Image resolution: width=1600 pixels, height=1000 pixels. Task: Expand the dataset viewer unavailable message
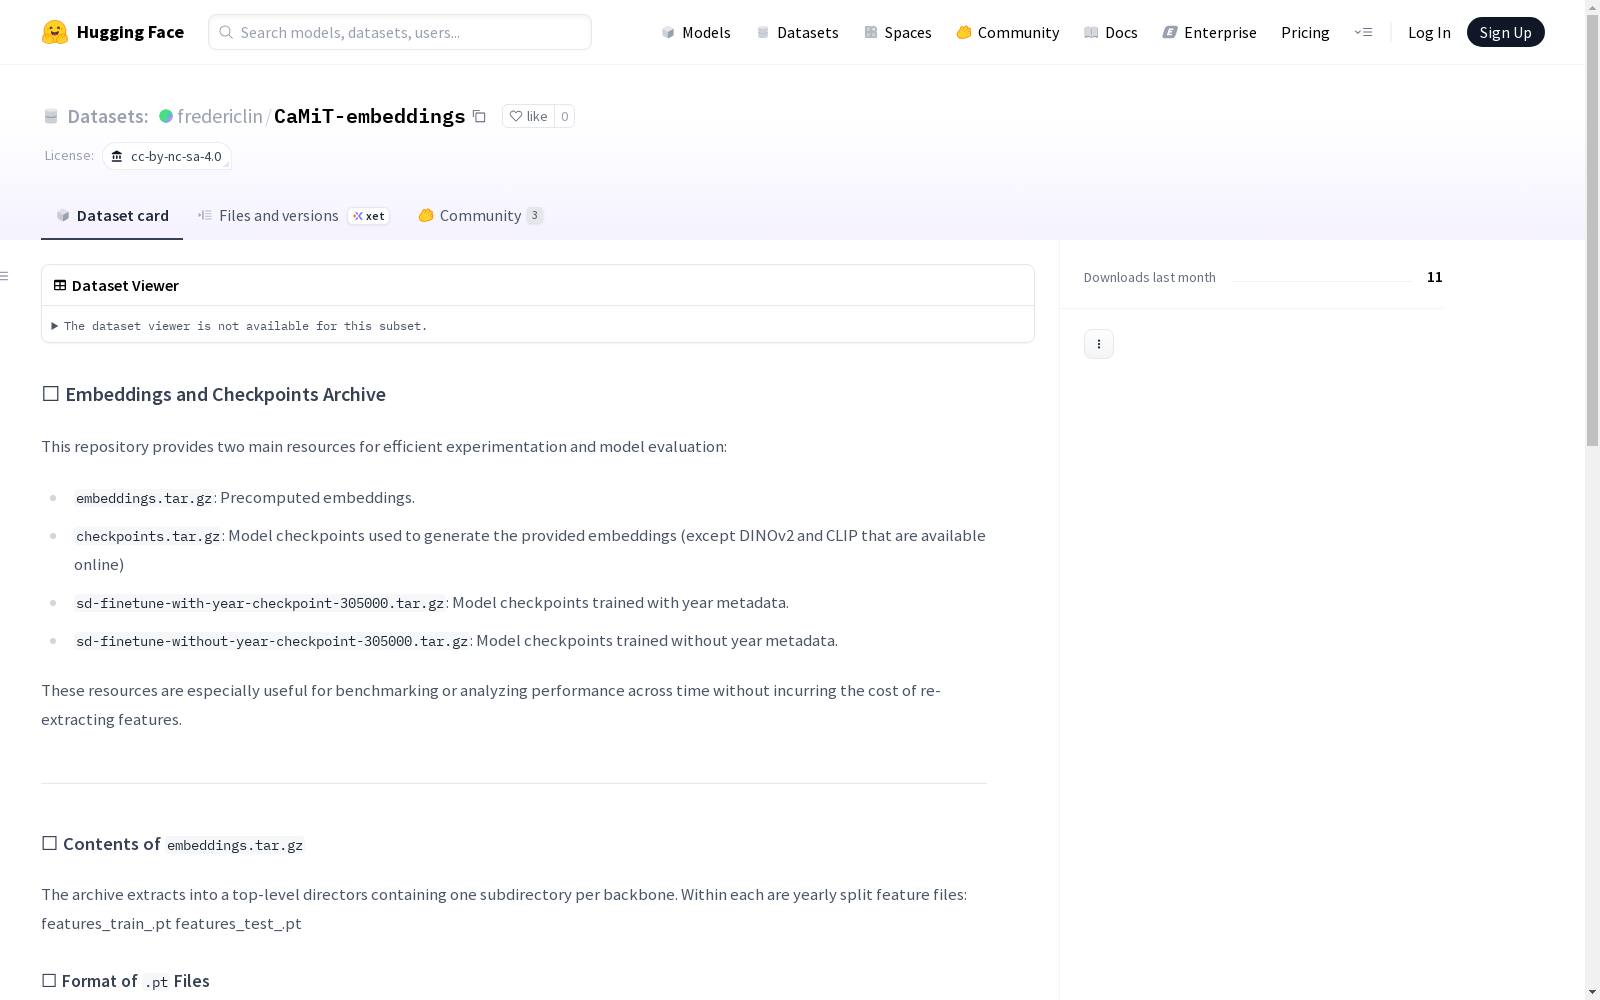pyautogui.click(x=240, y=326)
